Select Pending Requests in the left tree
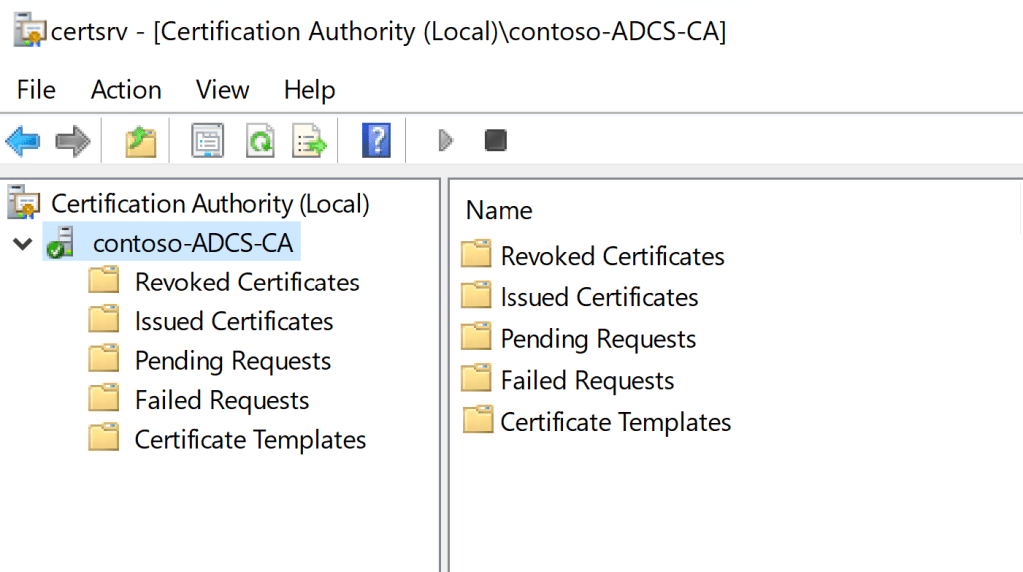The width and height of the screenshot is (1023, 572). 232,361
